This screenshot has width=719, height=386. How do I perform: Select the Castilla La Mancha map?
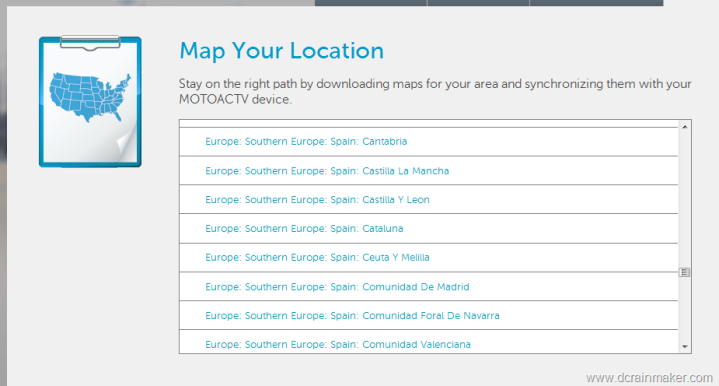[x=327, y=171]
